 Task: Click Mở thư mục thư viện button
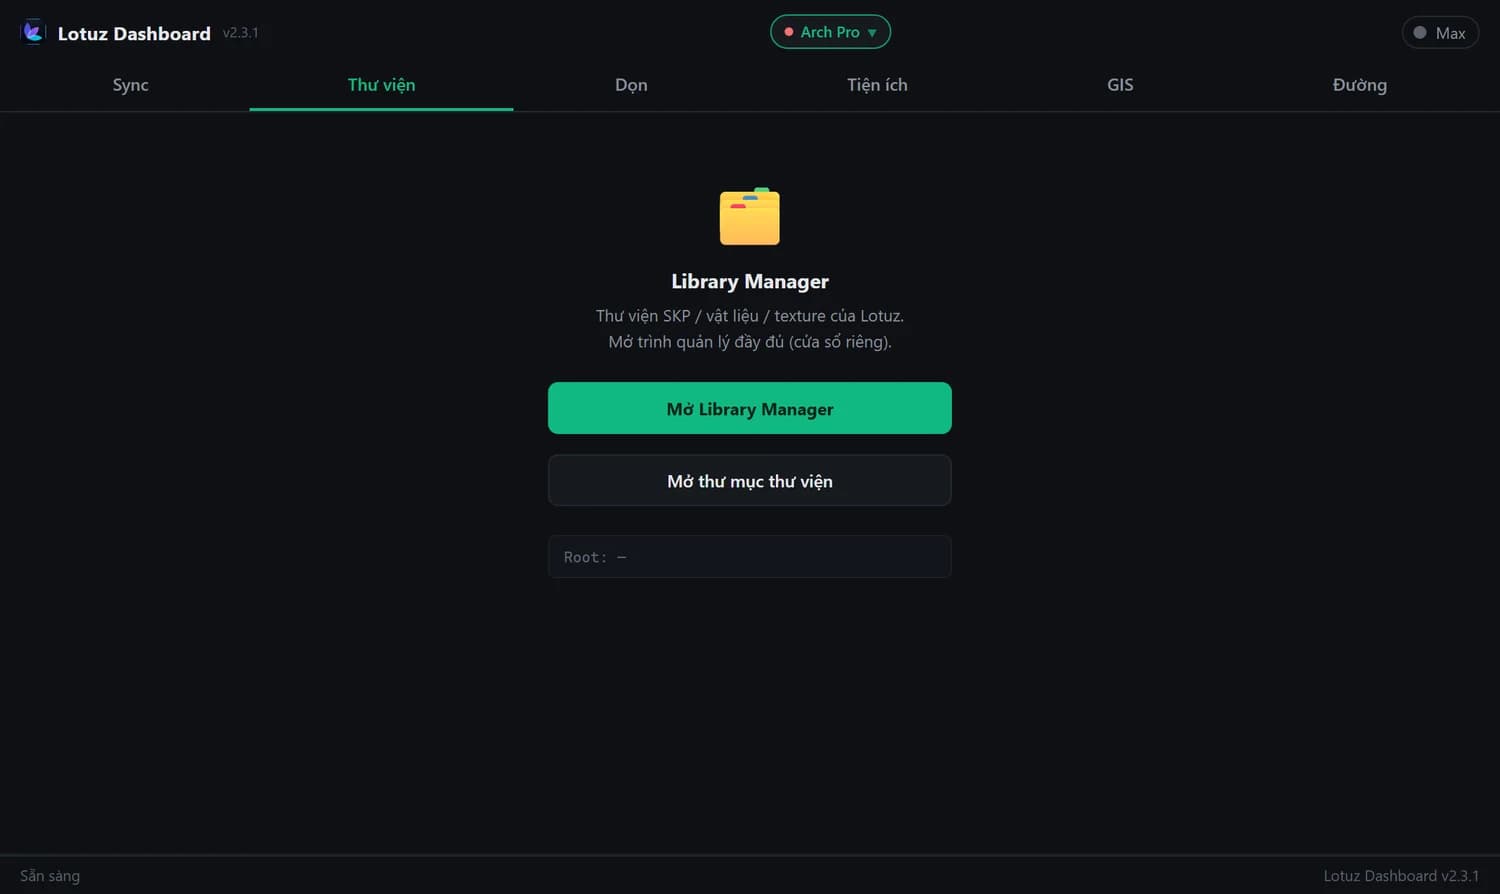pos(750,481)
